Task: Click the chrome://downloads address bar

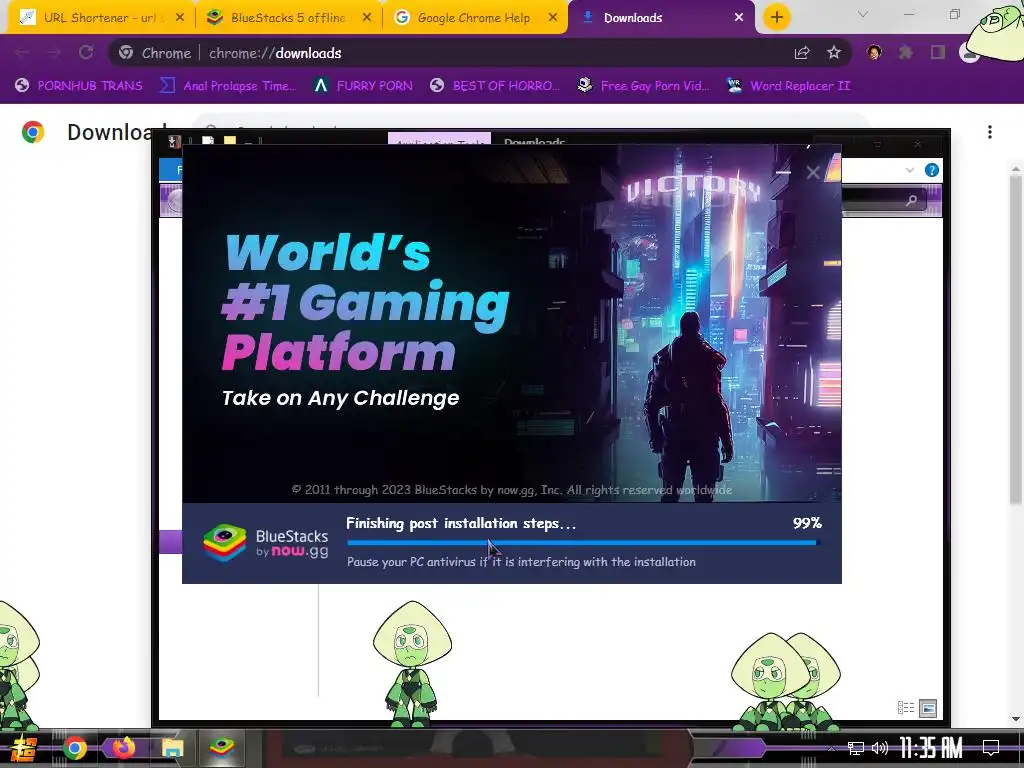Action: click(480, 53)
